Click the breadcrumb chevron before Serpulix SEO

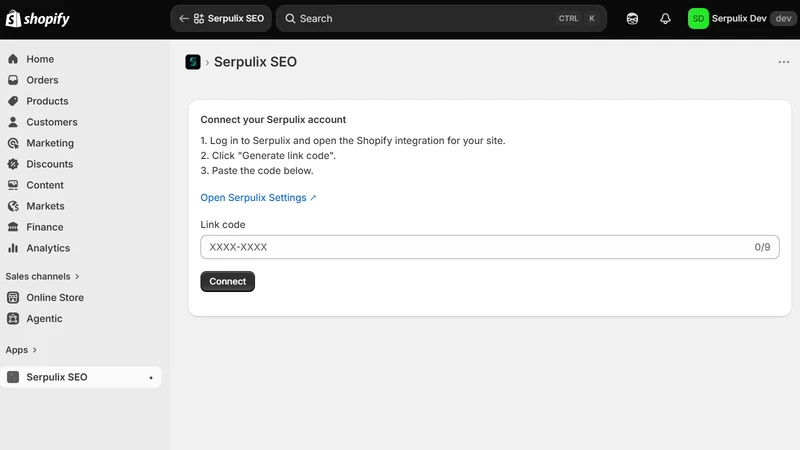click(x=207, y=63)
